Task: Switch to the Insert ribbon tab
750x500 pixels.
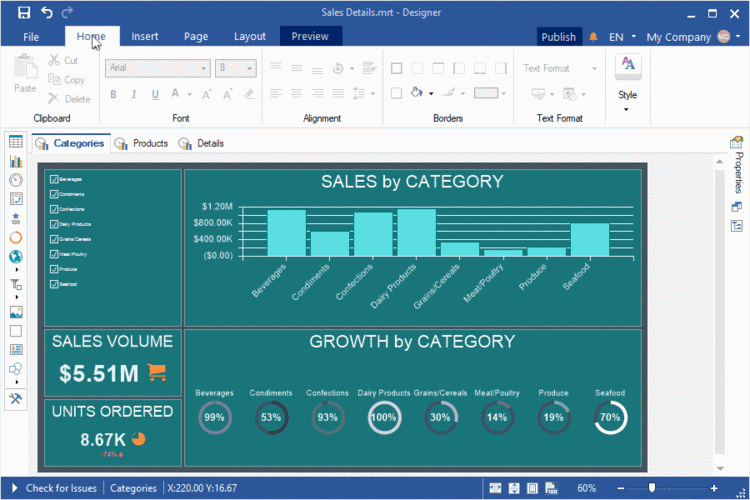Action: pyautogui.click(x=144, y=36)
